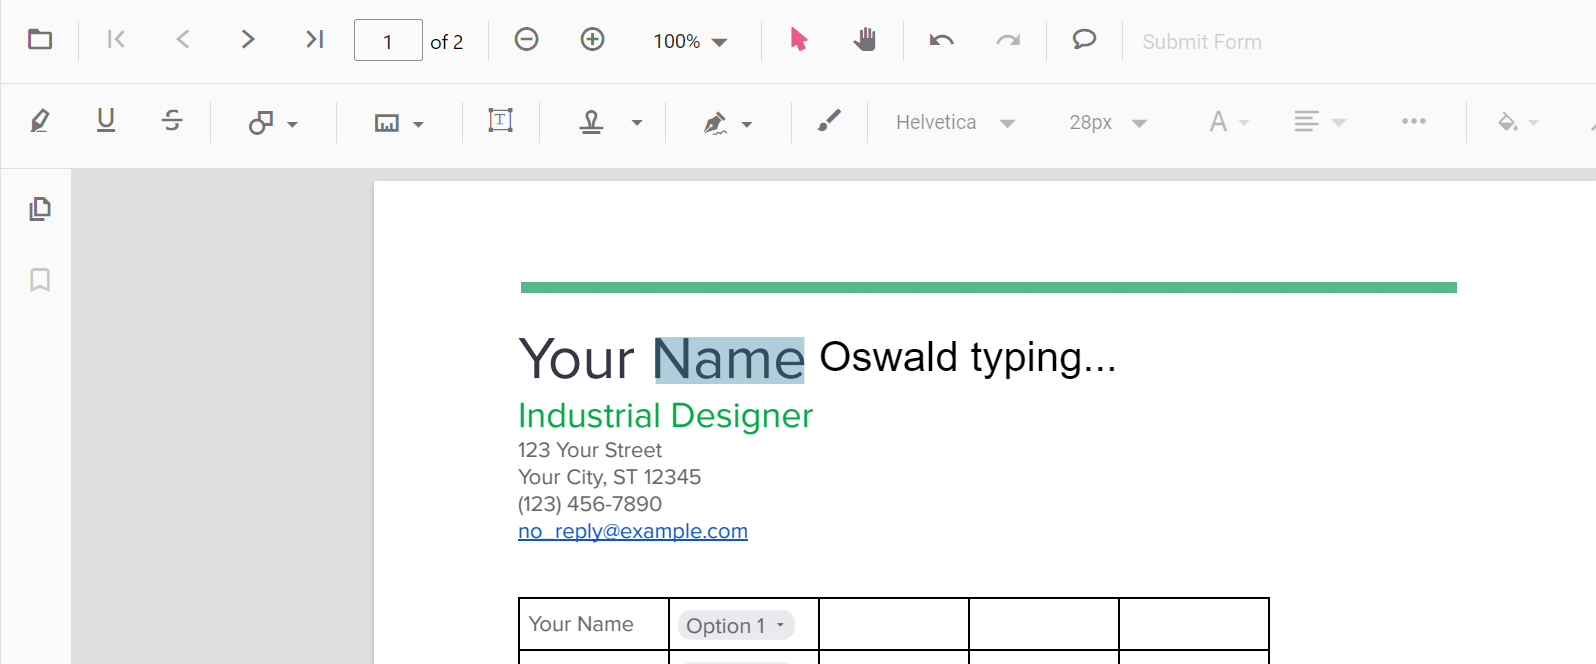Open the no_reply@example.com email link
The image size is (1596, 664).
(632, 531)
